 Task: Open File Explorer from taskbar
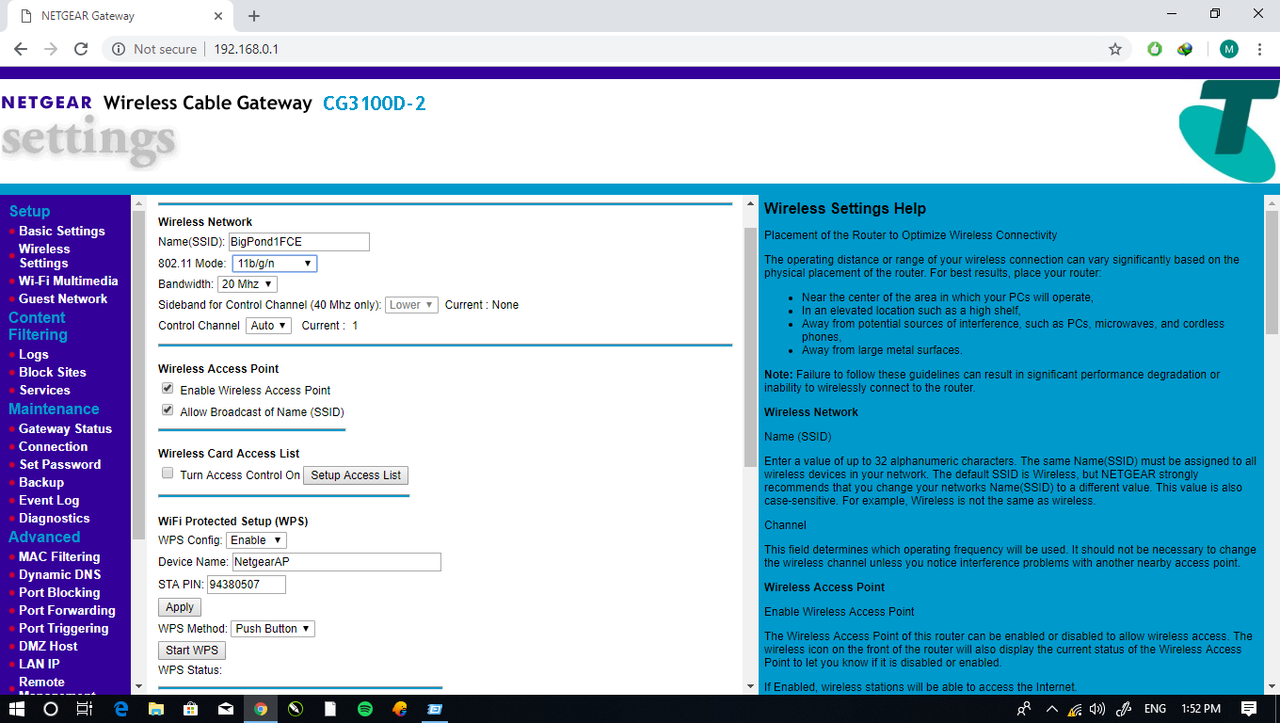pos(155,709)
